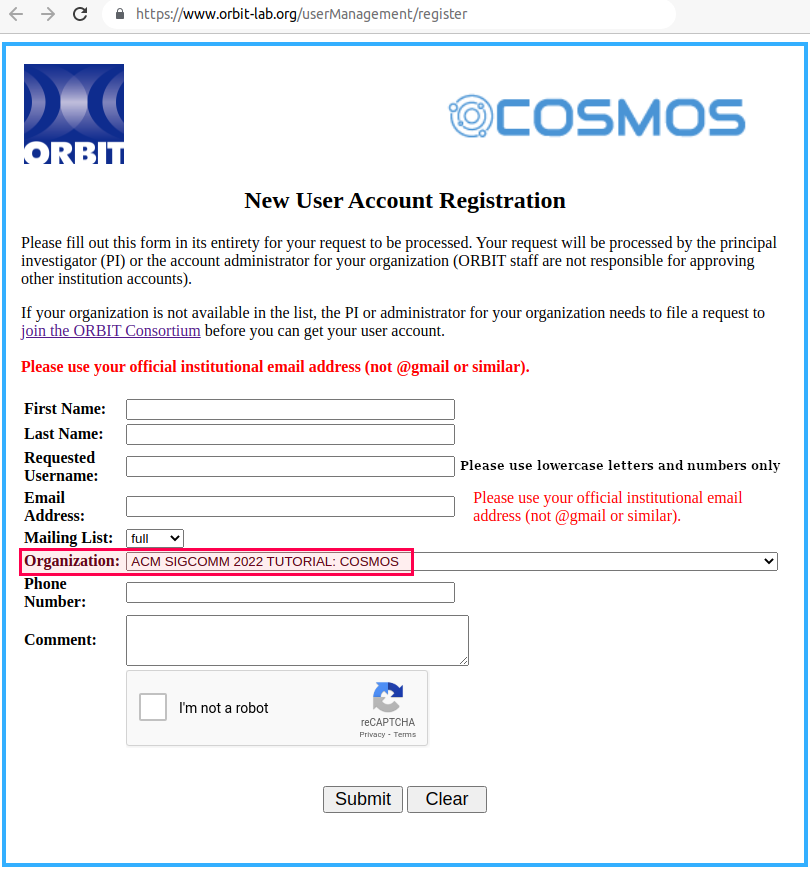Click the Comment text area
Screen dimensions: 810x869
coord(296,640)
